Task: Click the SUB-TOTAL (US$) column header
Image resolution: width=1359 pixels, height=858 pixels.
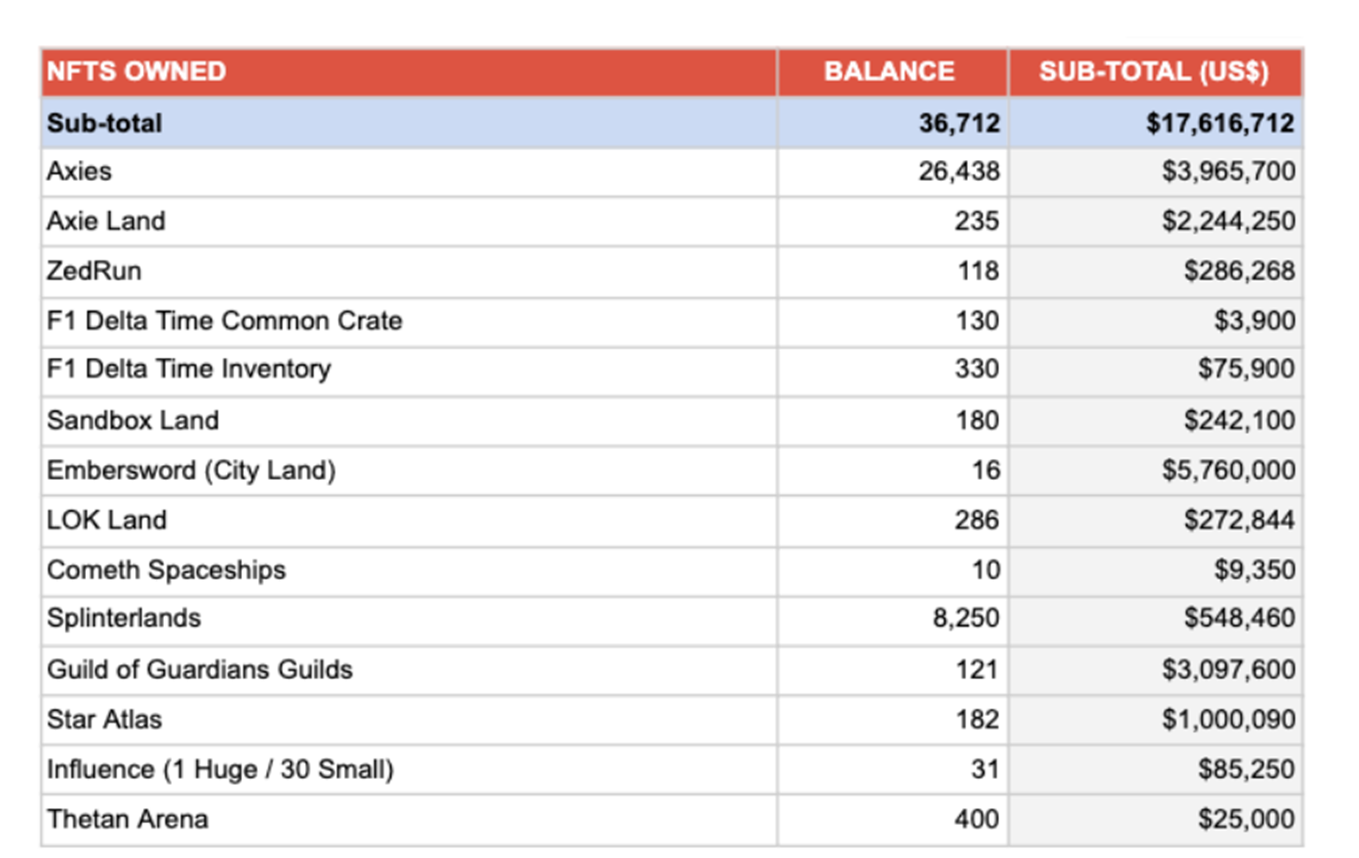Action: (x=1155, y=72)
